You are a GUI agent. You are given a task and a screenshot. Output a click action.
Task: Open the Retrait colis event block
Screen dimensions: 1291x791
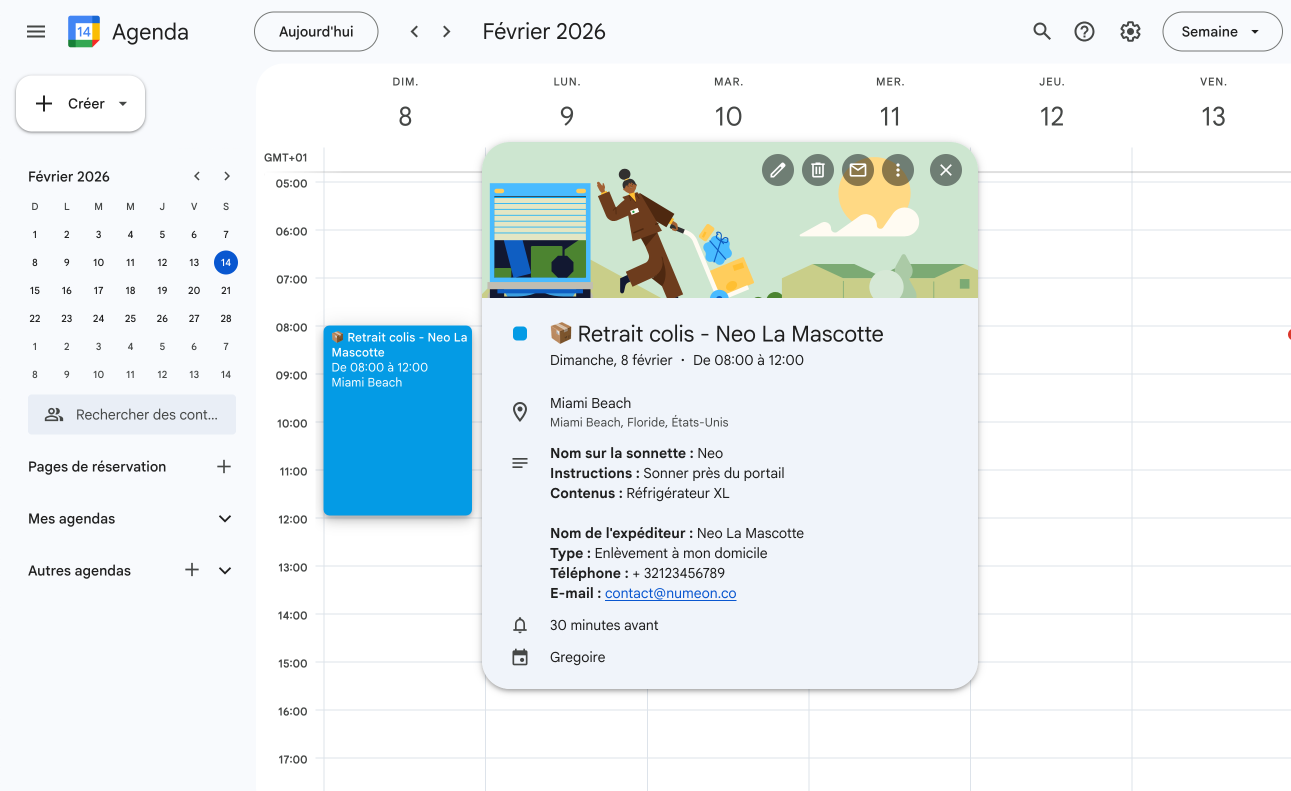397,421
